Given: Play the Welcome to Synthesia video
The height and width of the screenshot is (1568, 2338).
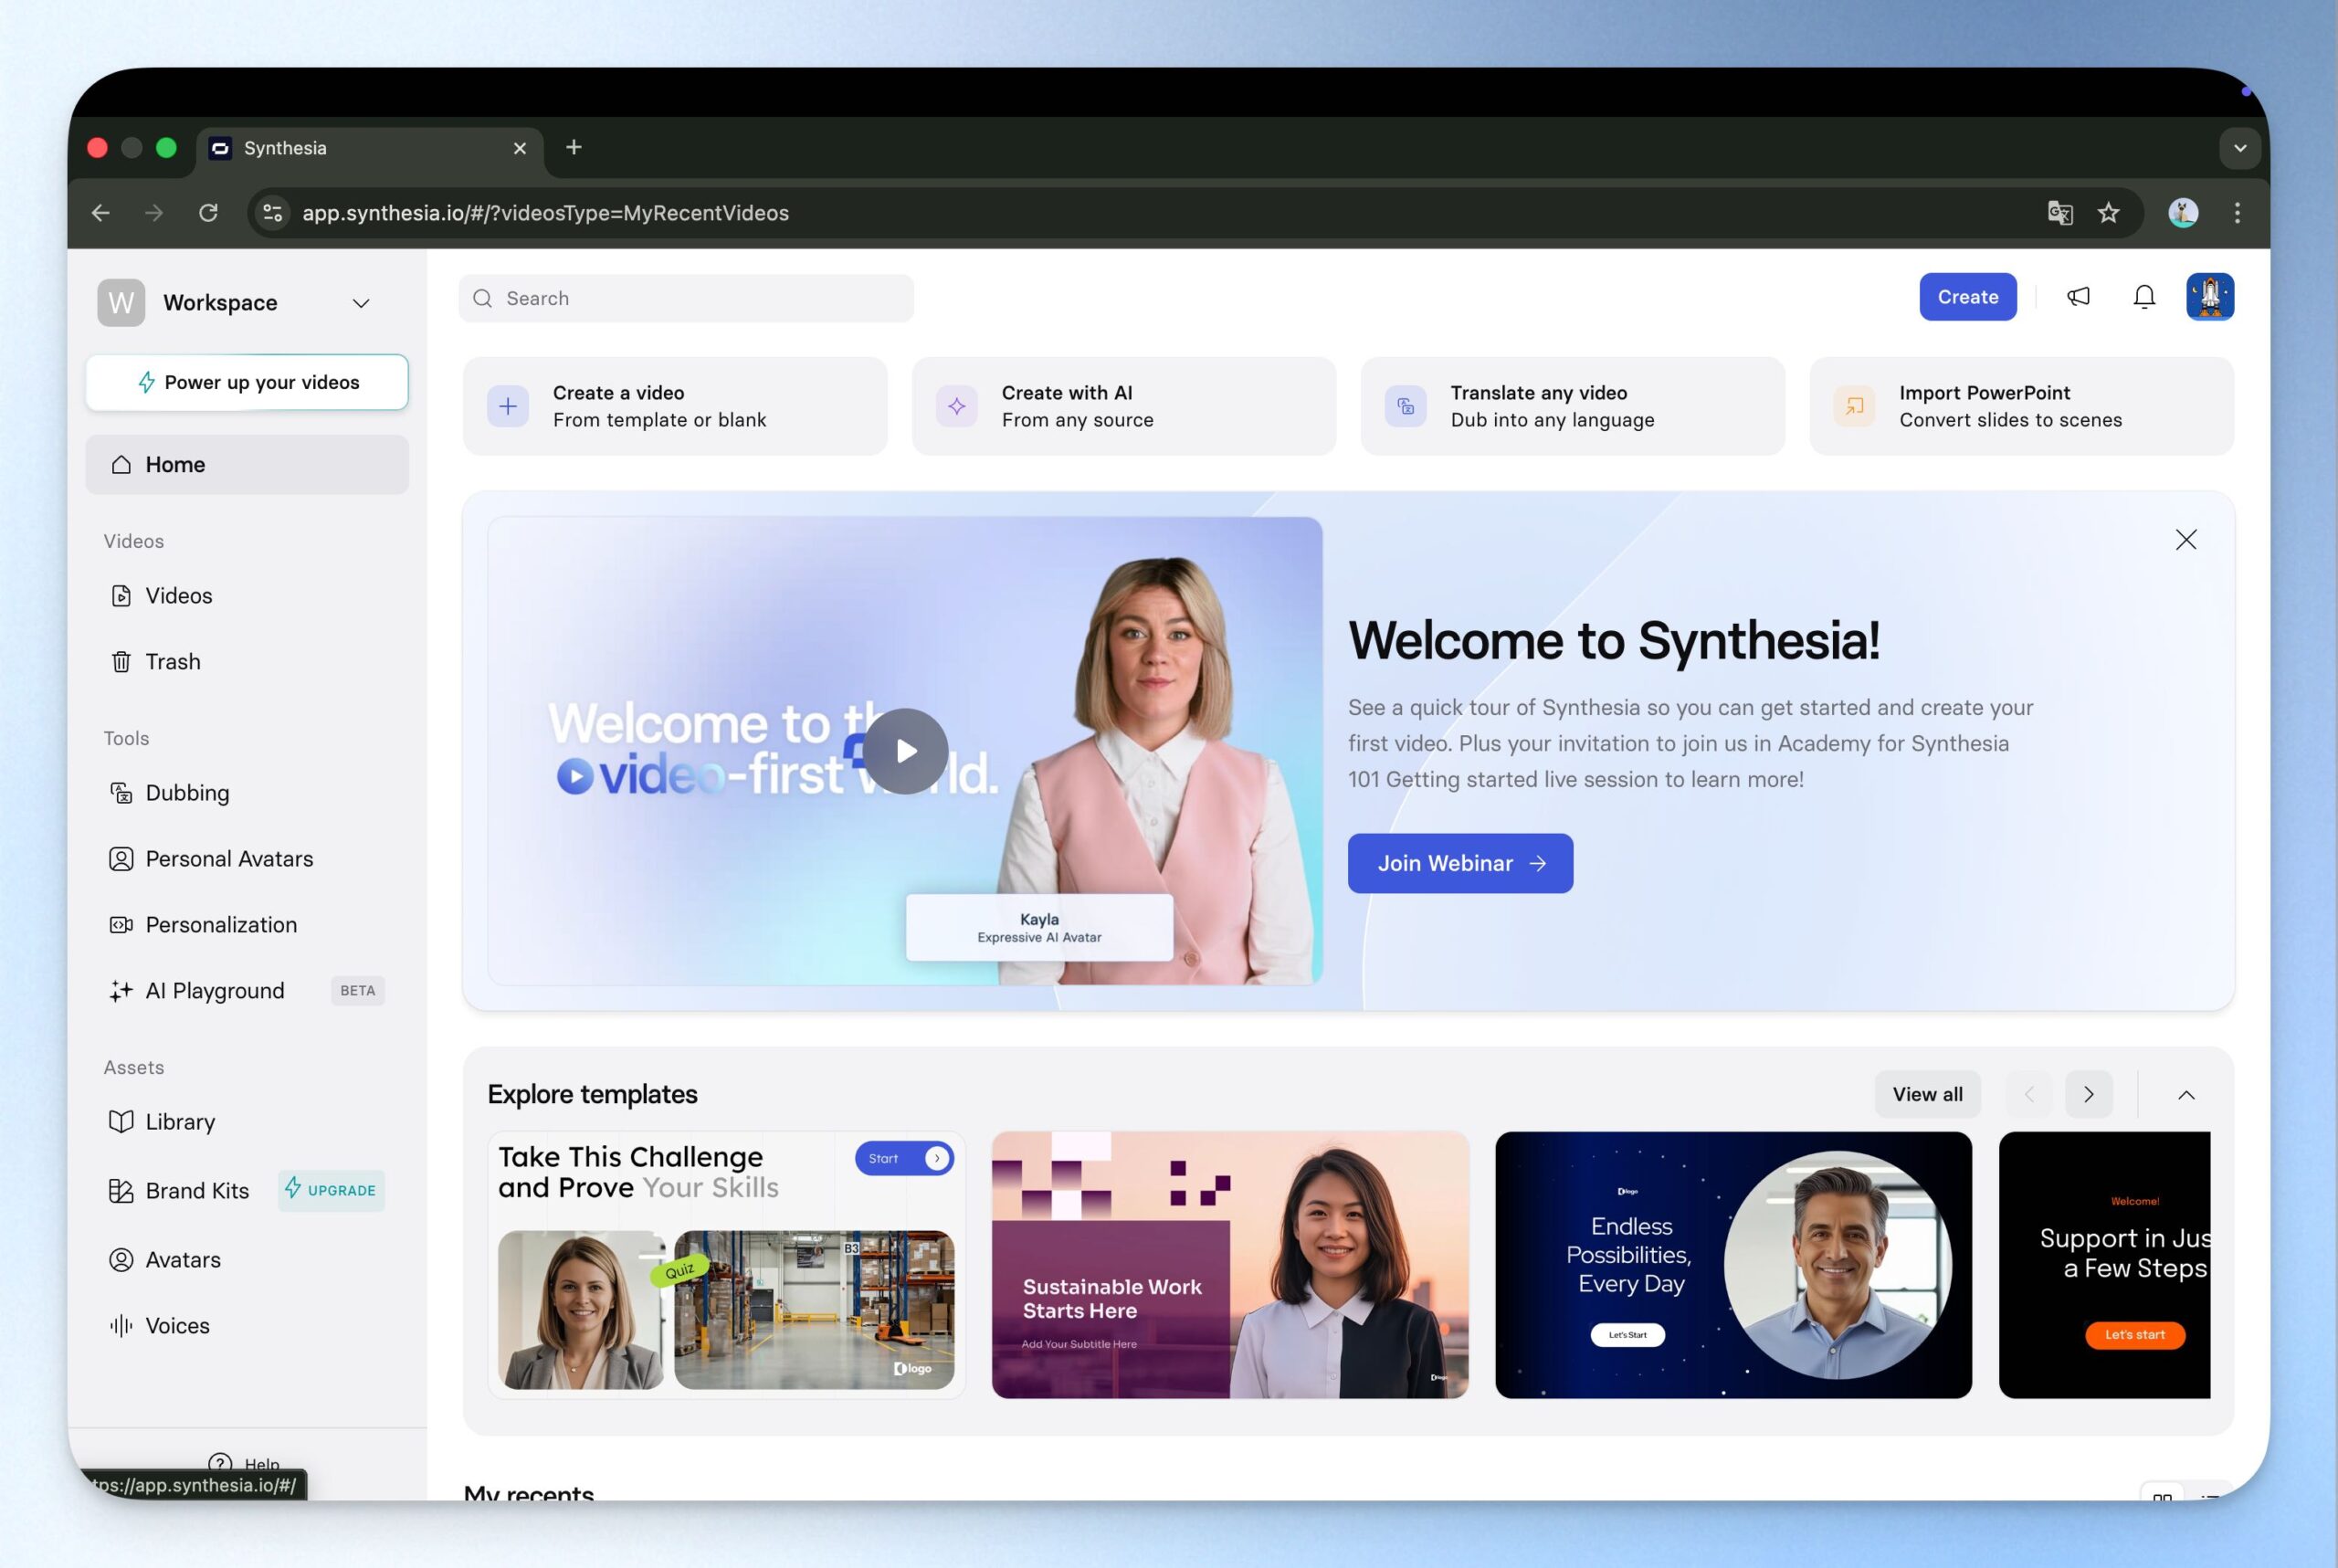Looking at the screenshot, I should click(905, 751).
